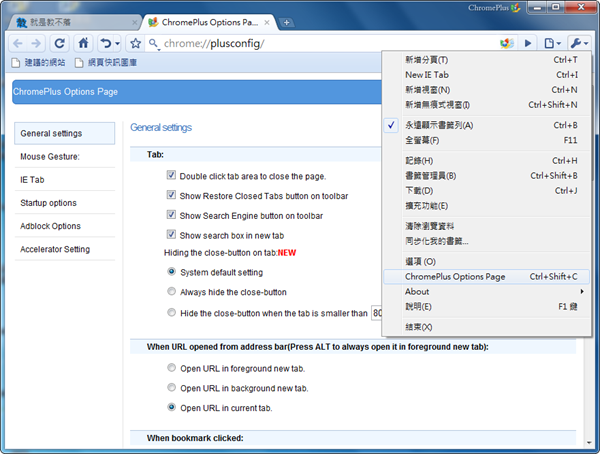Screen dimensions: 600x454
Task: Select Open URL in current tab
Action: pos(171,407)
